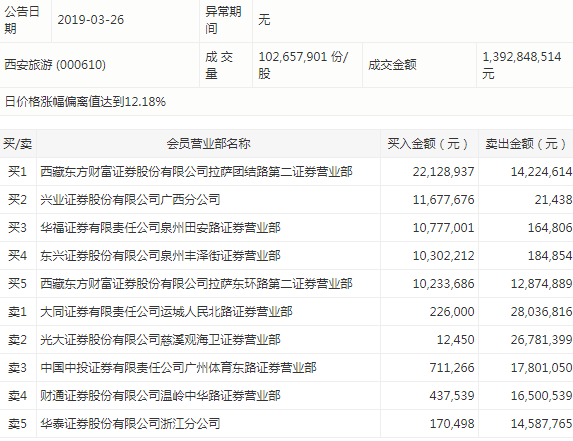The height and width of the screenshot is (441, 573).
Task: Click the 会员营业部名称 column header
Action: 208,144
